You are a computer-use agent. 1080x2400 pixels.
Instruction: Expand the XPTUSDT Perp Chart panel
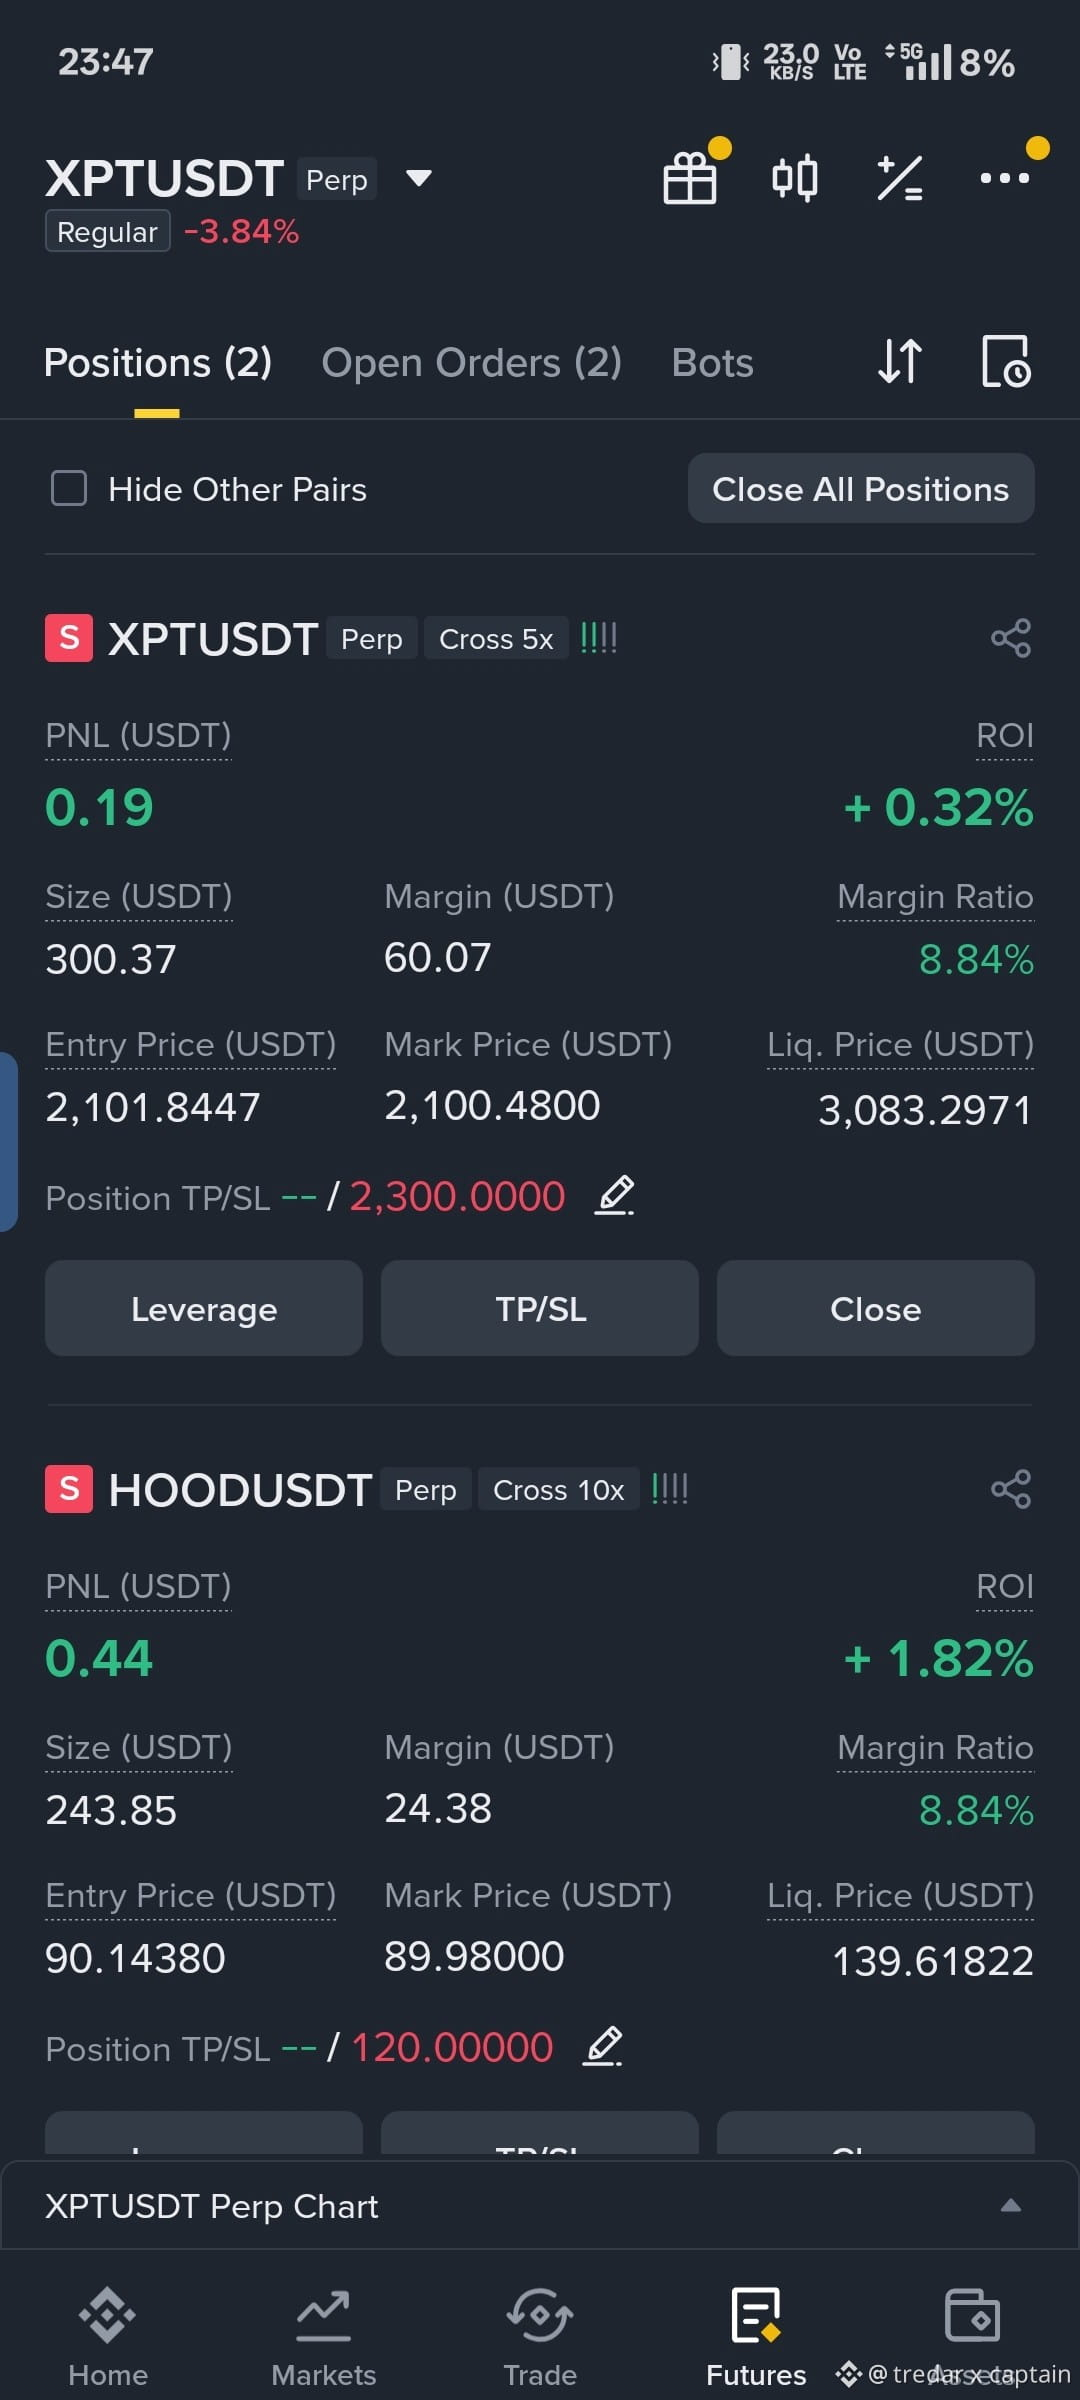click(1011, 2205)
